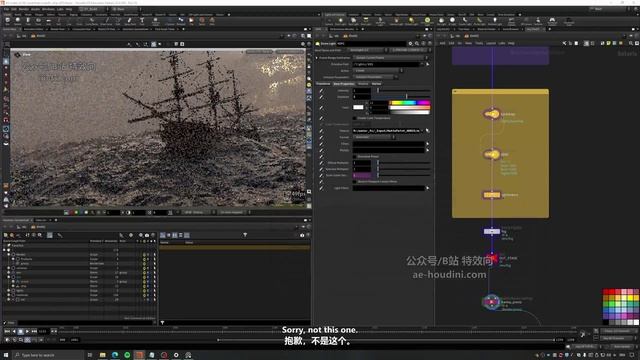The image size is (640, 360).
Task: Click the current frame number field
Action: (43, 331)
